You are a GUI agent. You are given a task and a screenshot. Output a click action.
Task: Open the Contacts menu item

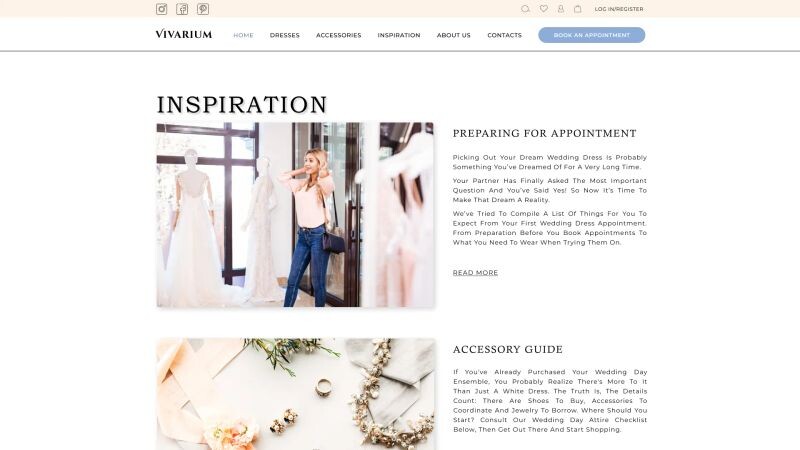(x=505, y=35)
